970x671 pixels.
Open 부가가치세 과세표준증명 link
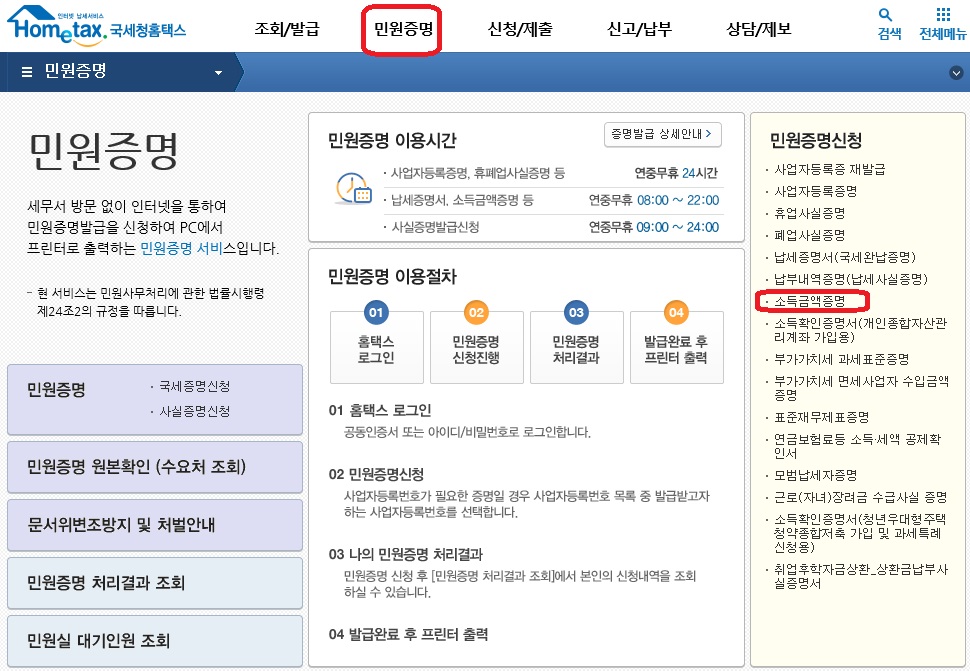point(841,359)
